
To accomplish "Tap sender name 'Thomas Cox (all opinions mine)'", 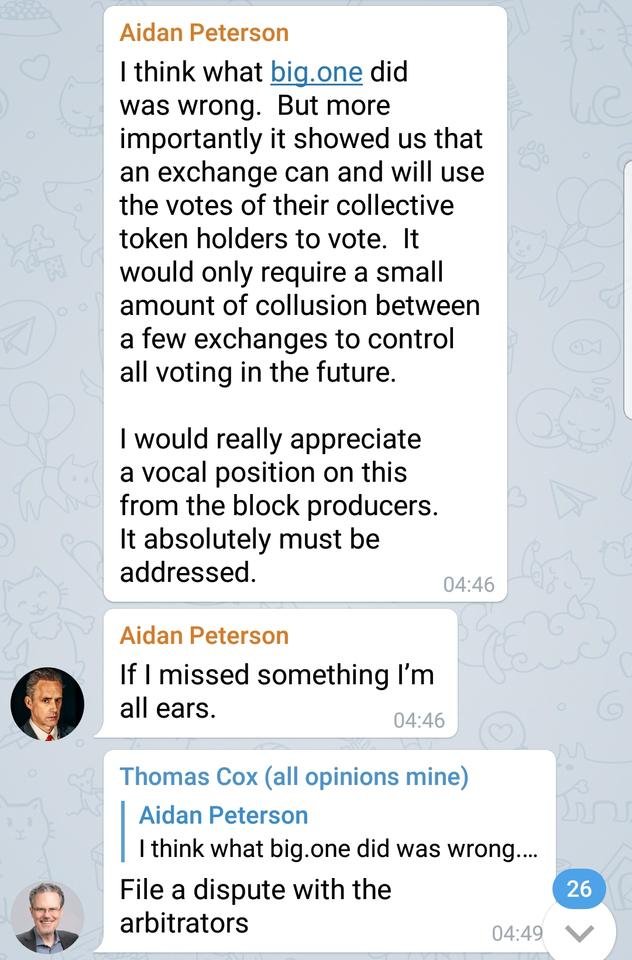I will click(x=294, y=776).
